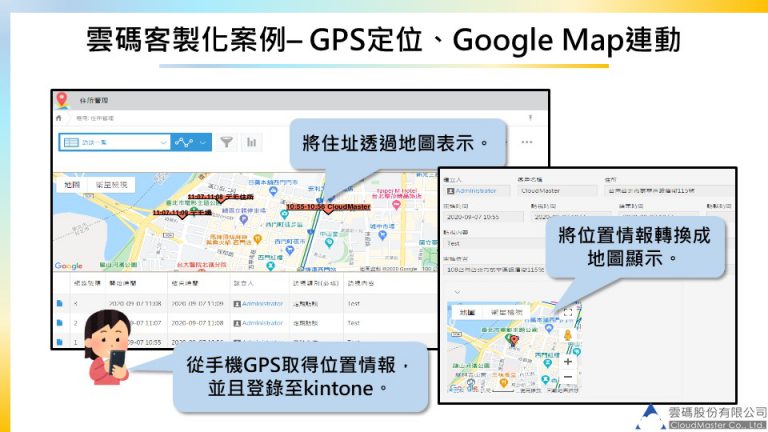Click the Street View pegman icon
Viewport: 768px width, 432px height.
click(x=568, y=336)
